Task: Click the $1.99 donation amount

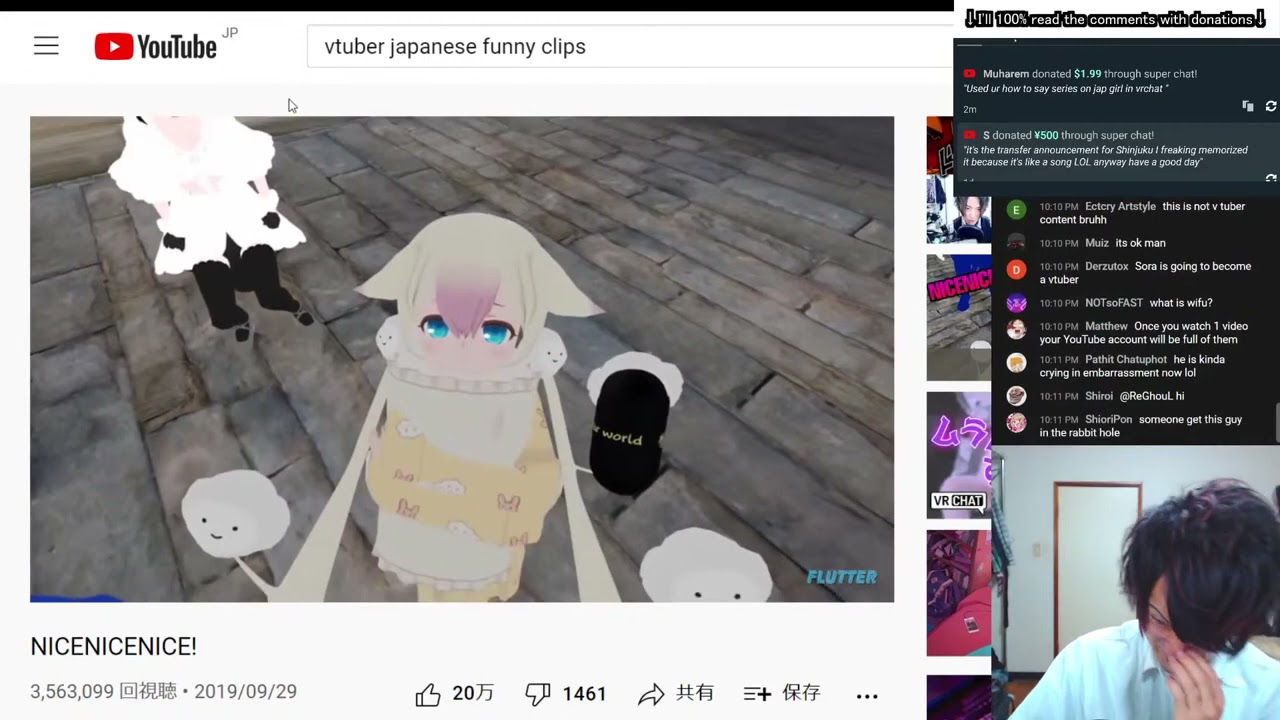Action: click(1087, 74)
